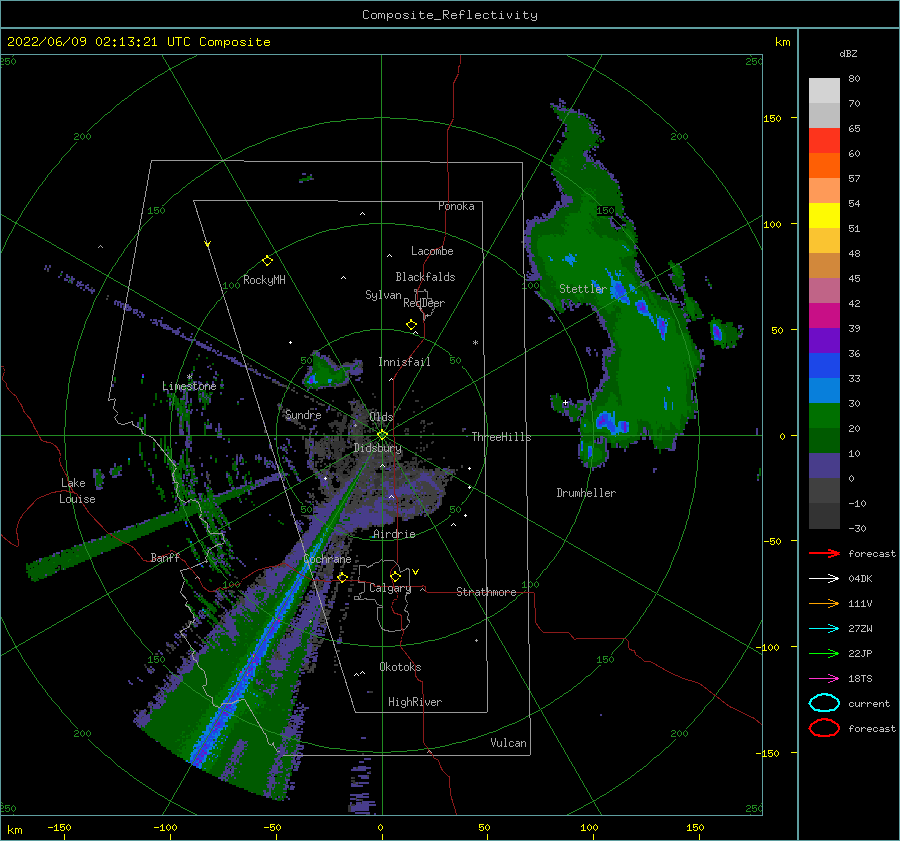The image size is (900, 841).
Task: Click the Didsbury city label
Action: pyautogui.click(x=378, y=448)
